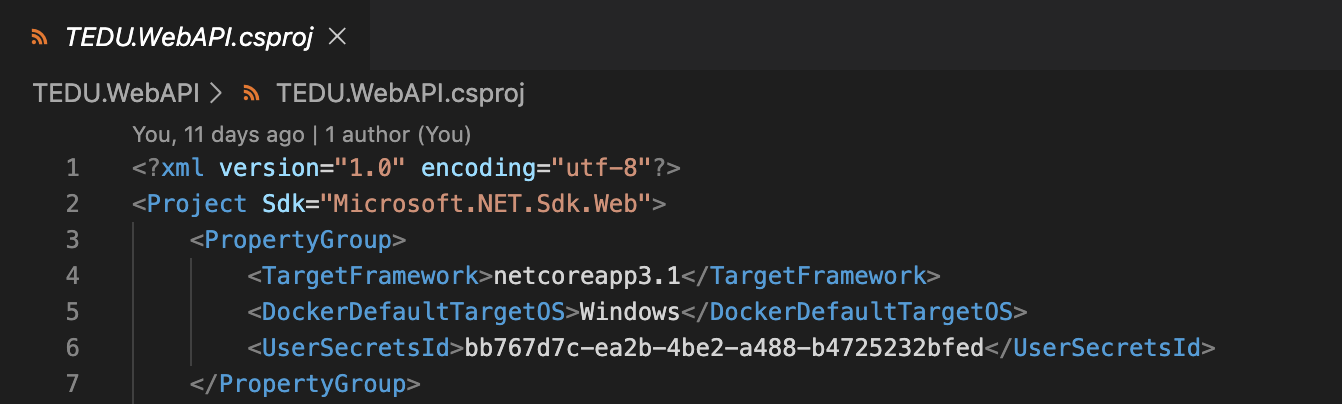
Task: Close the TEDU.WebAPI.csproj tab
Action: (337, 37)
